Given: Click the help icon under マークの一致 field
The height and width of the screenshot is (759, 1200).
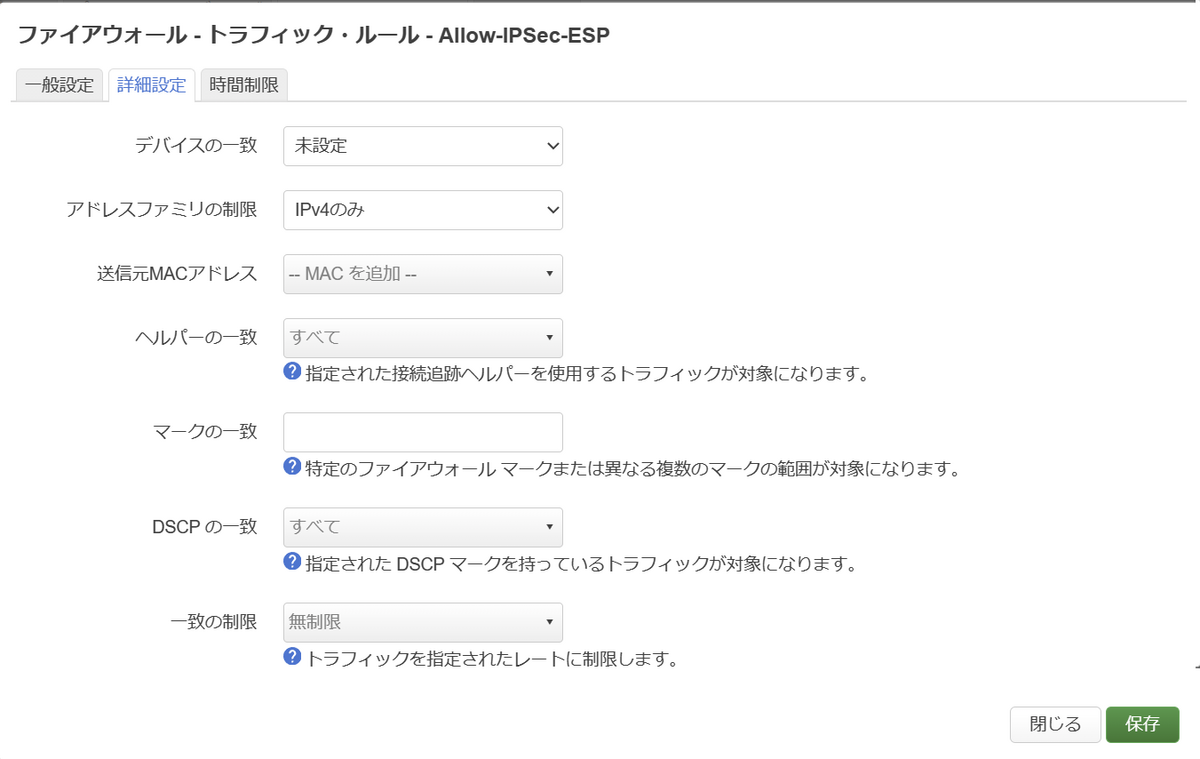Looking at the screenshot, I should tap(292, 466).
